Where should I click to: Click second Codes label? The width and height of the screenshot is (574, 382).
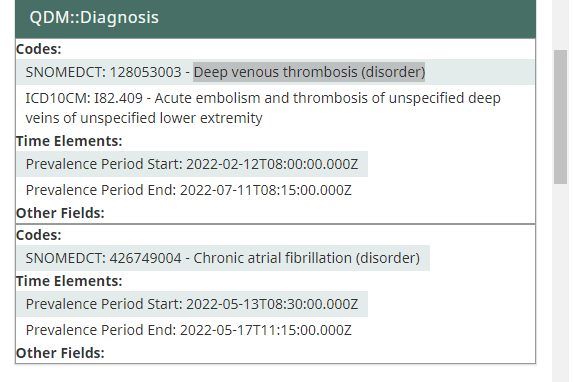coord(38,235)
